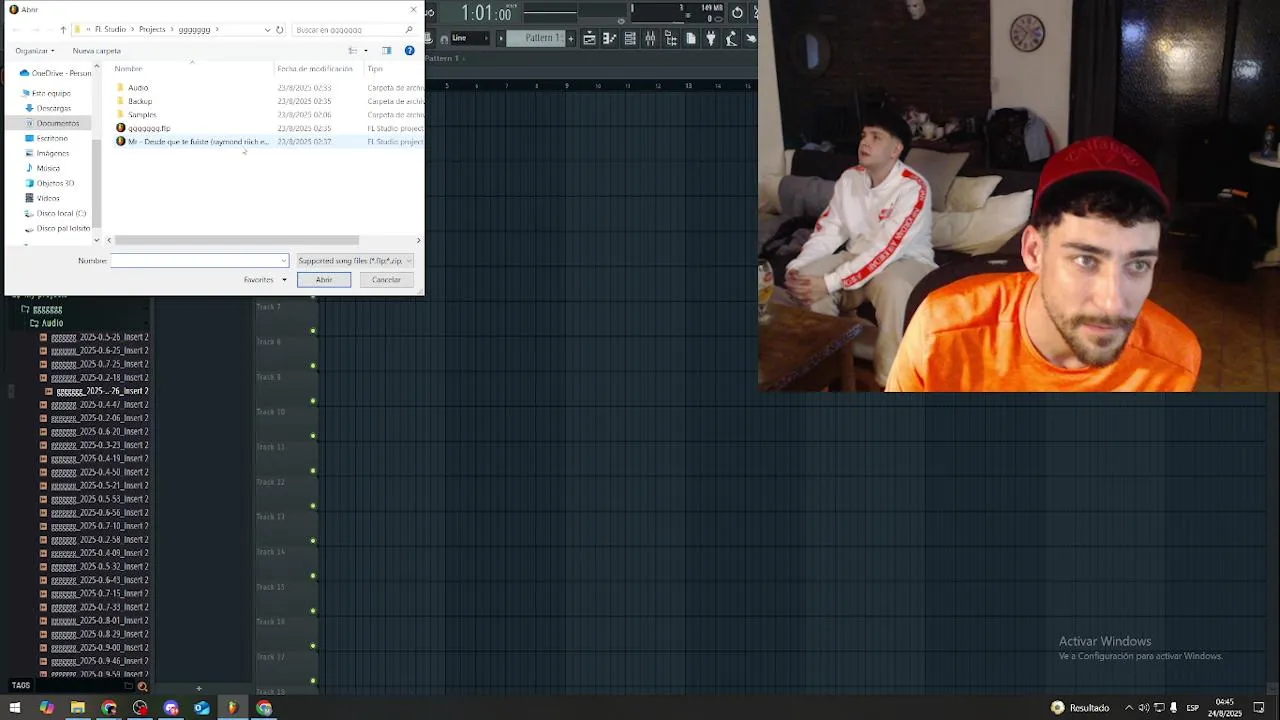
Task: Open the Piano roll toolbar icon
Action: 609,39
